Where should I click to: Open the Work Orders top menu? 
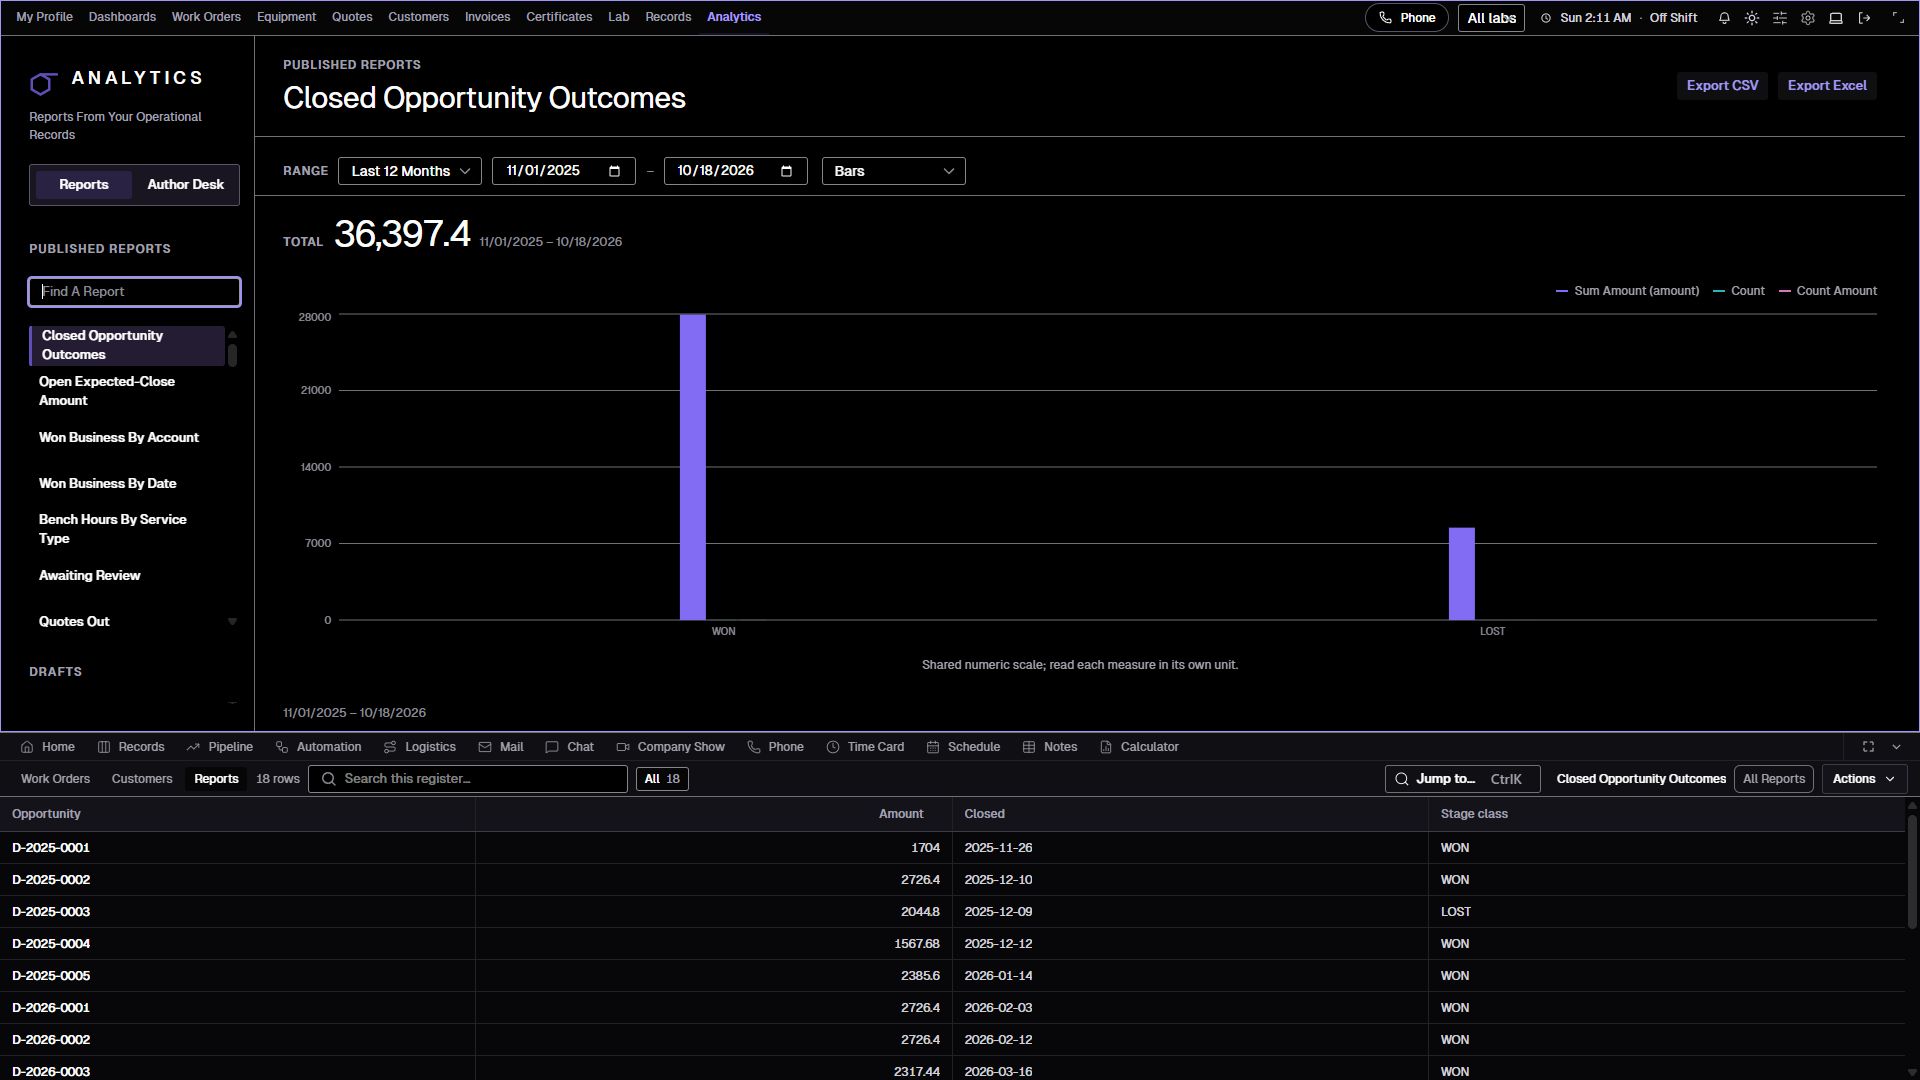206,17
